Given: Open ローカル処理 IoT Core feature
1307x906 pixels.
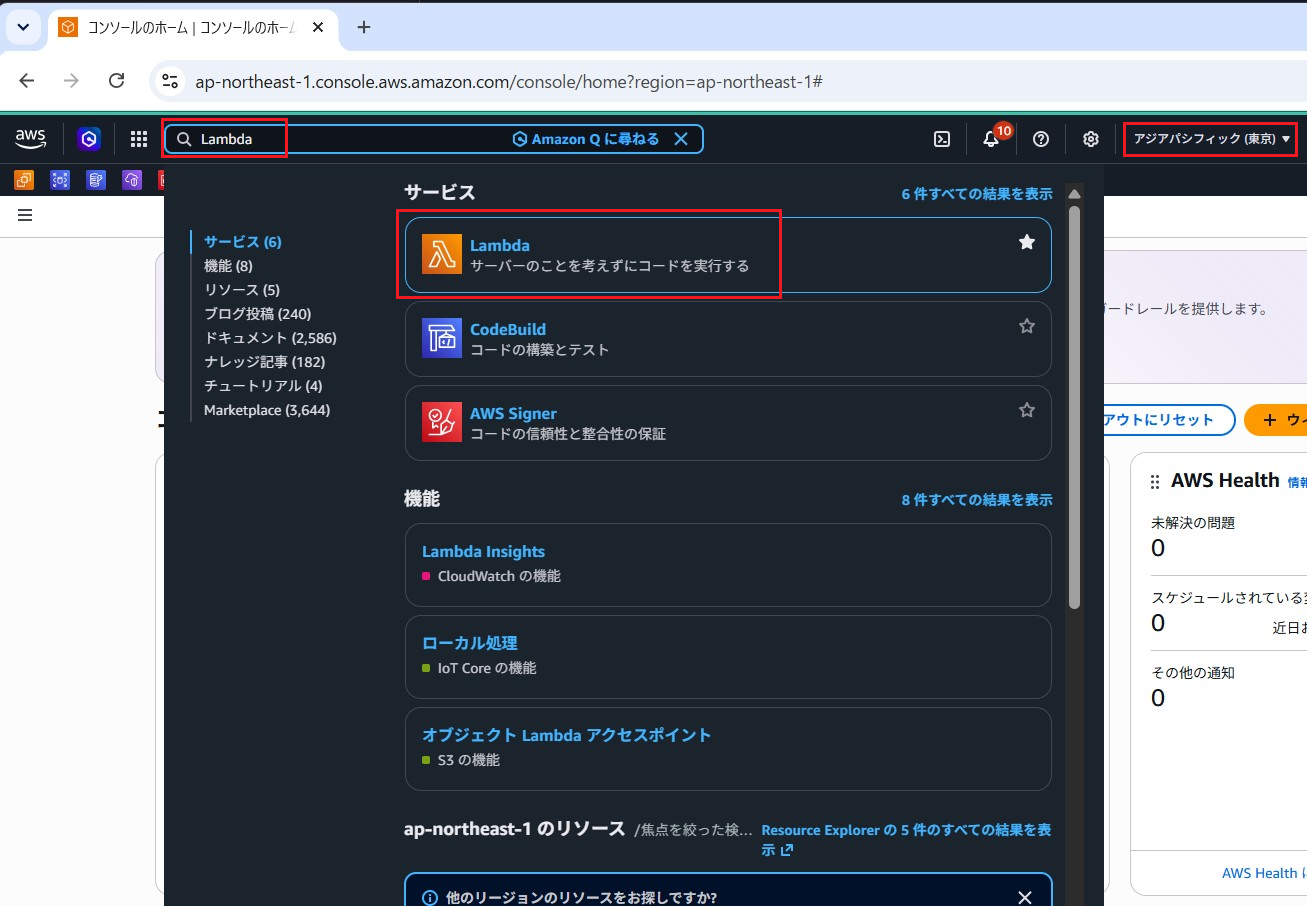Looking at the screenshot, I should point(469,643).
